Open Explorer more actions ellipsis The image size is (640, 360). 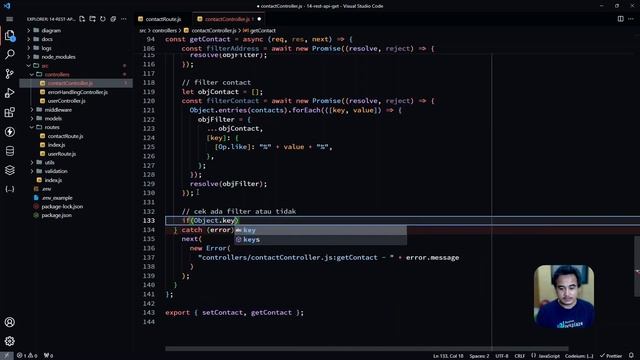(124, 19)
